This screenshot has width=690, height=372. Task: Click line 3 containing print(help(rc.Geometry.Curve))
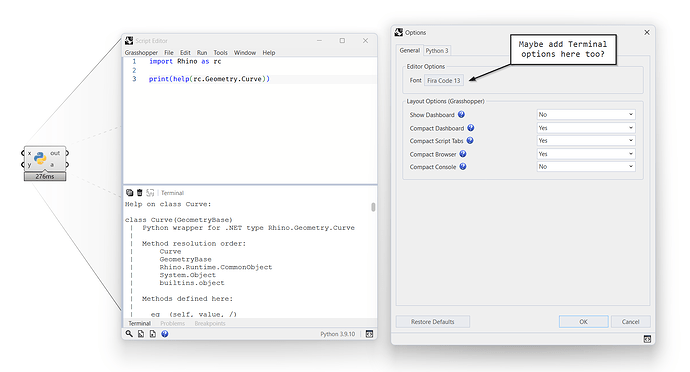(209, 79)
